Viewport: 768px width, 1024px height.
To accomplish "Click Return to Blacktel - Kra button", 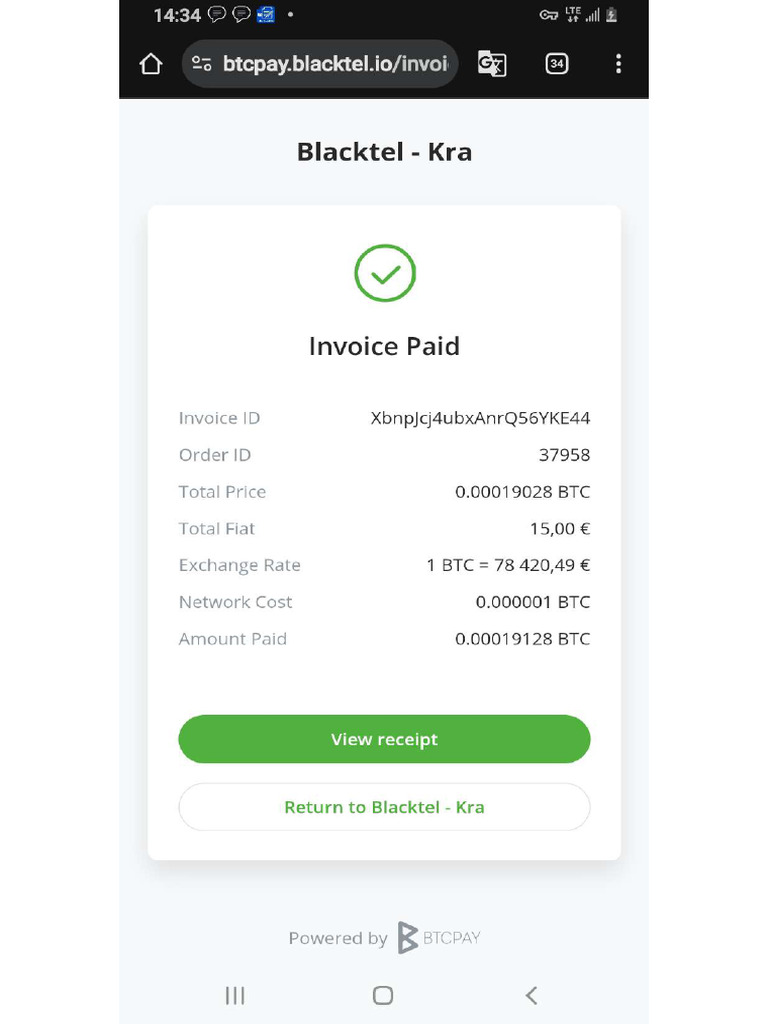I will click(x=384, y=807).
